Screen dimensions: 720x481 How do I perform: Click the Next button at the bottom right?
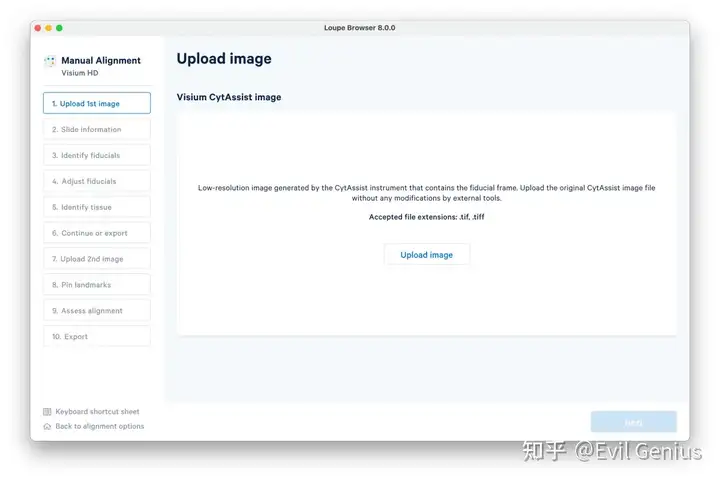pos(634,422)
